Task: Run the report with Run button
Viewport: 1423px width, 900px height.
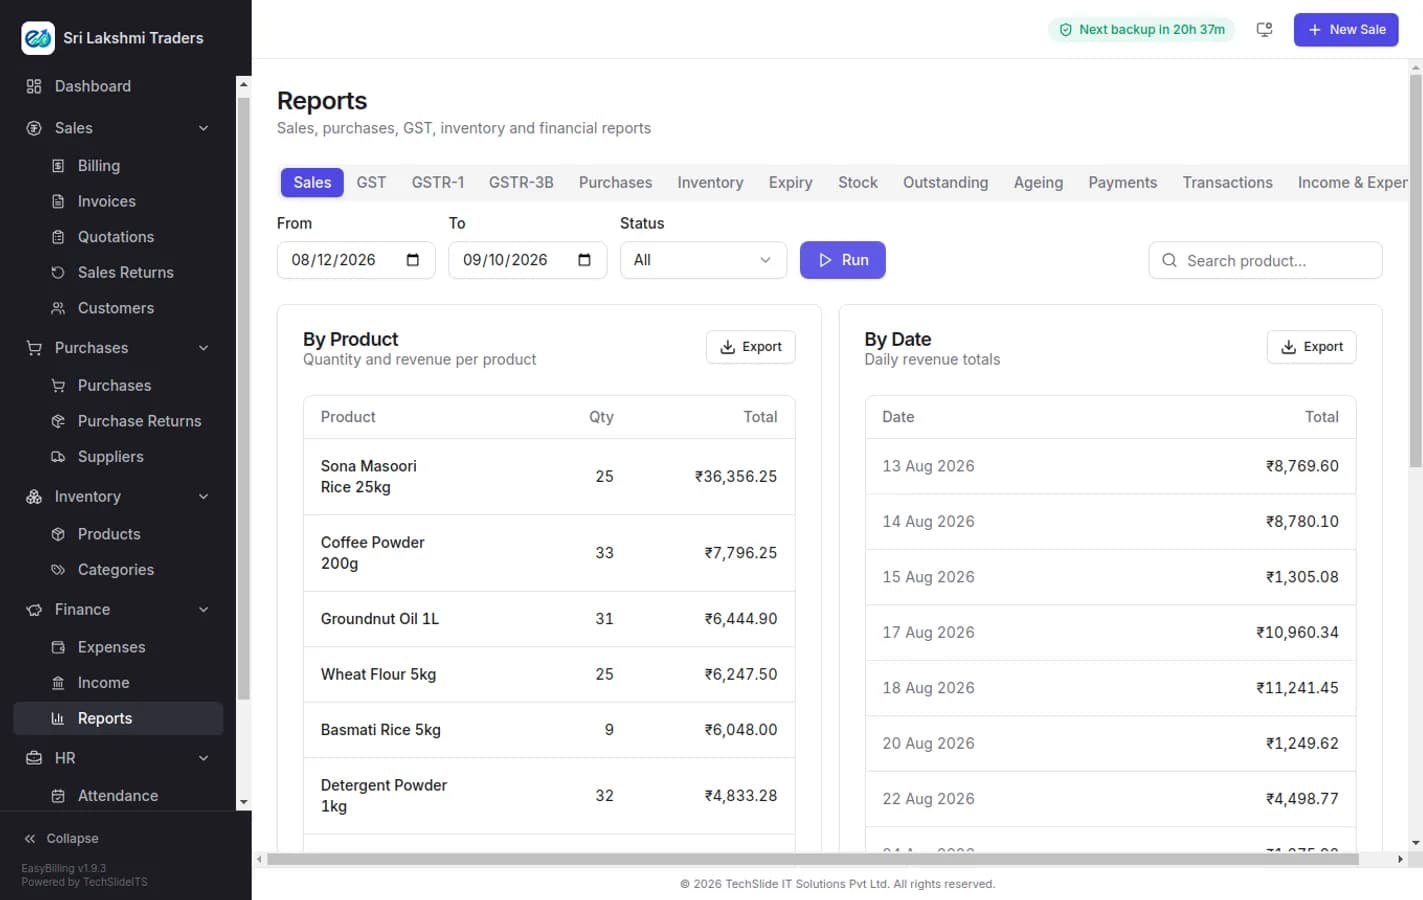Action: tap(842, 260)
